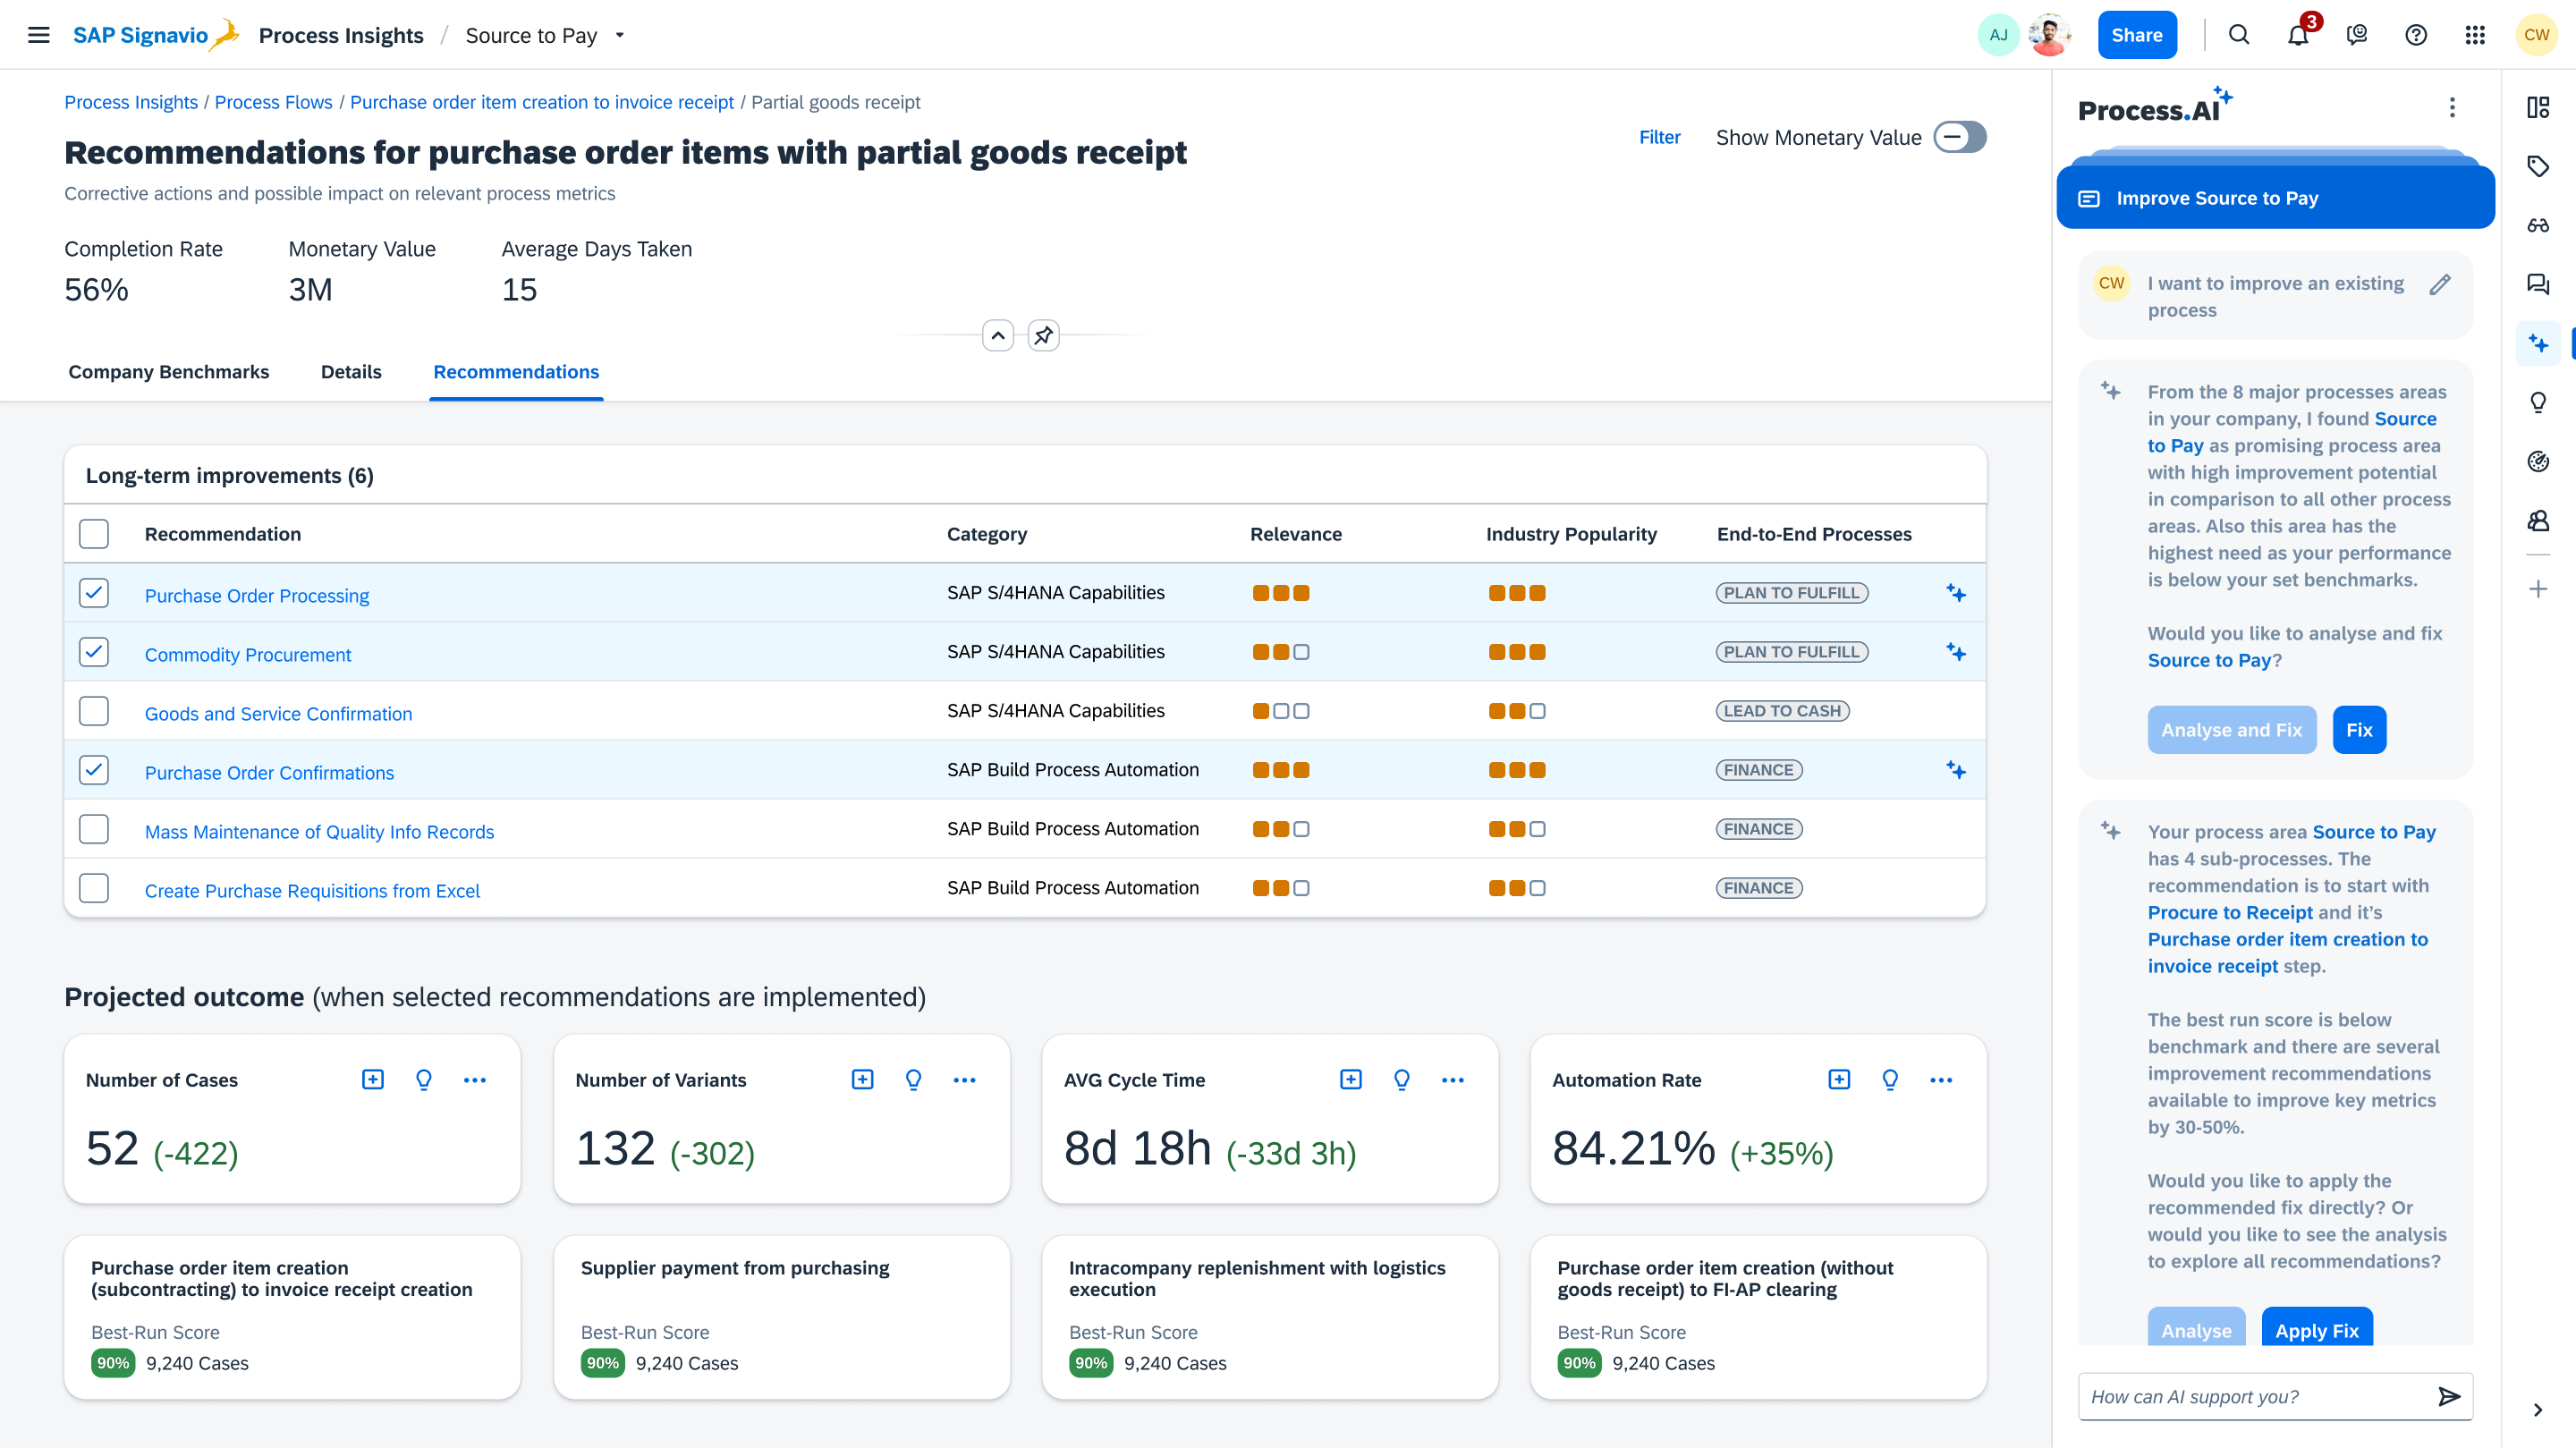
Task: Open the Improve Source to Pay conversation card
Action: [2274, 198]
